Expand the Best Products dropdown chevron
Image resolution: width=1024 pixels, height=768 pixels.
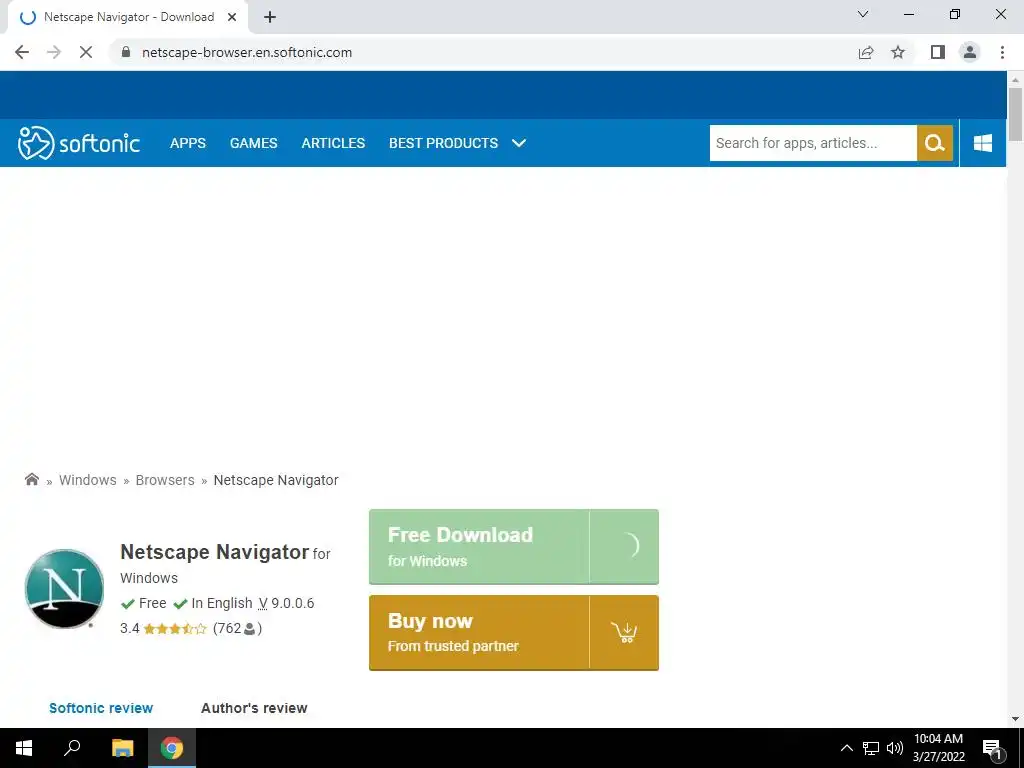(x=519, y=143)
